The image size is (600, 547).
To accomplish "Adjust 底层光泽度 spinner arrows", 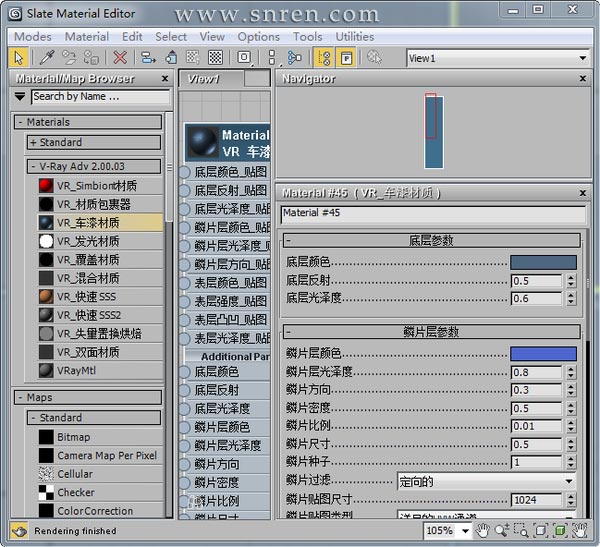I will pyautogui.click(x=571, y=299).
